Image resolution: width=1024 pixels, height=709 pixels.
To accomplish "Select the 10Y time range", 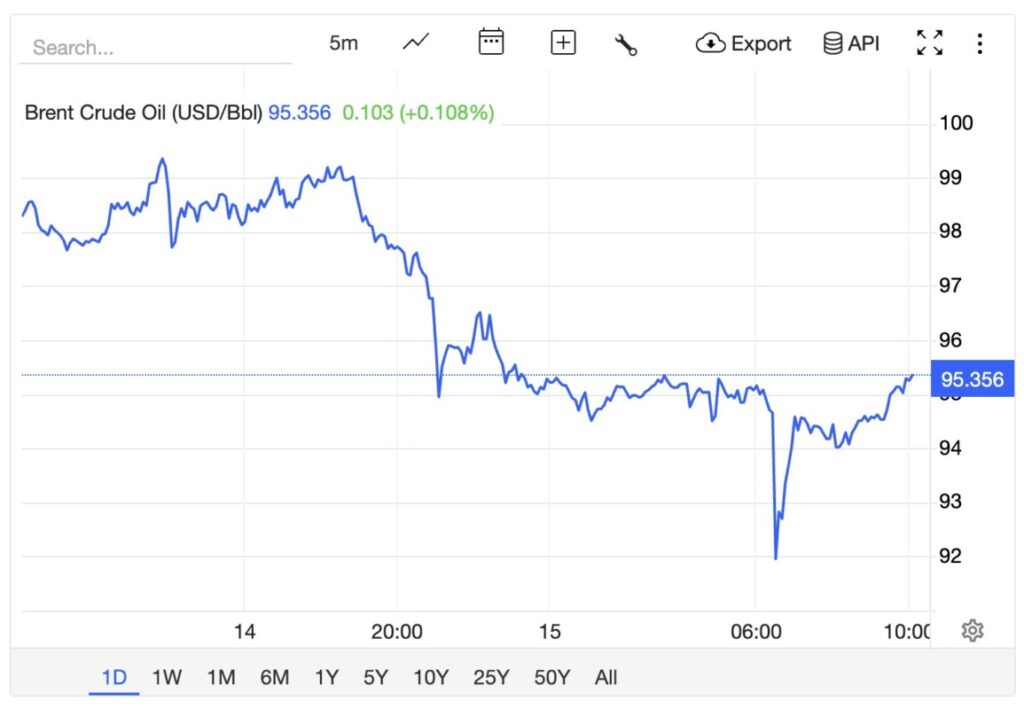I will 431,677.
